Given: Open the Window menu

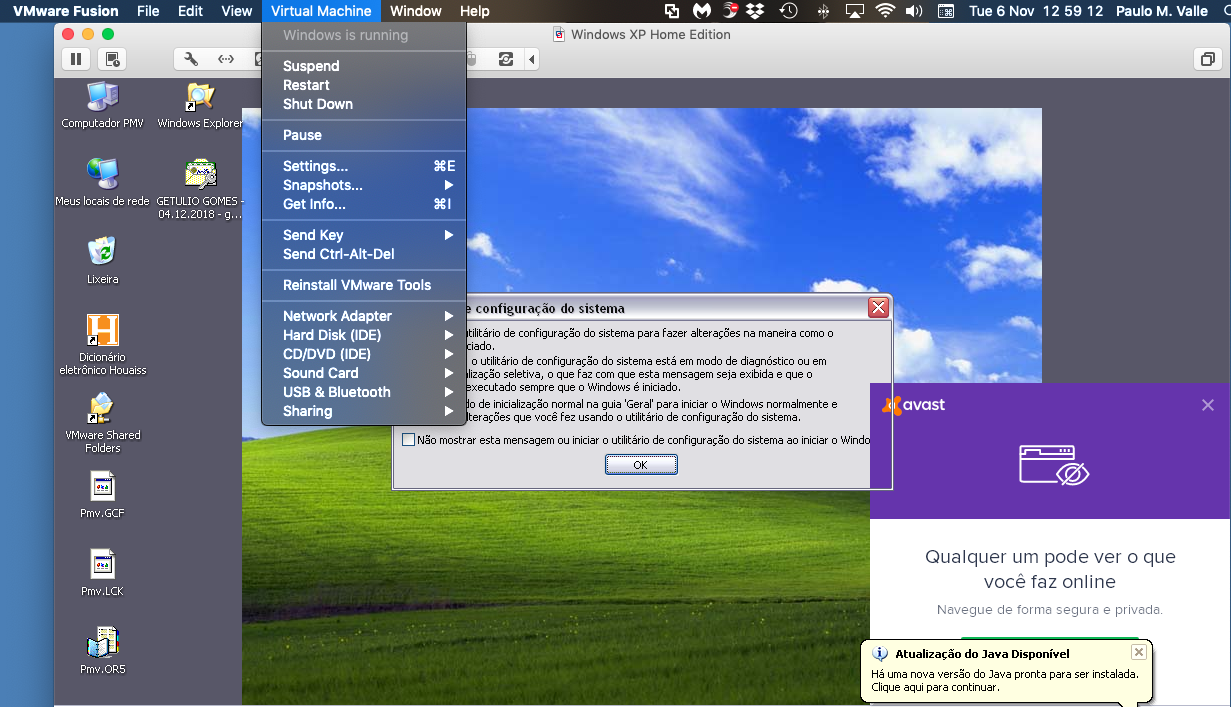Looking at the screenshot, I should click(x=416, y=11).
